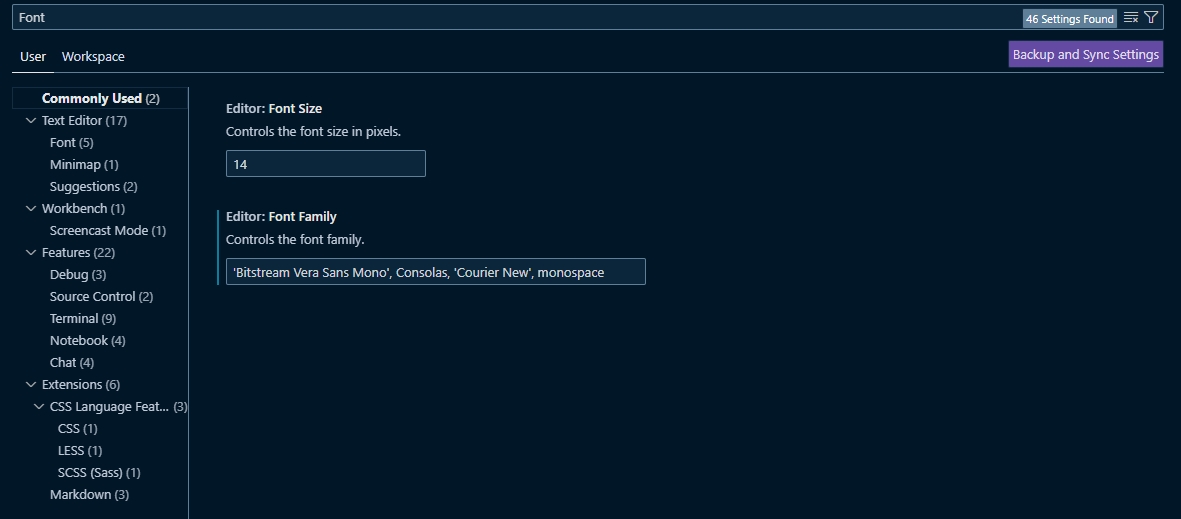The width and height of the screenshot is (1181, 519).
Task: Select the Features (22) category
Action: (x=78, y=252)
